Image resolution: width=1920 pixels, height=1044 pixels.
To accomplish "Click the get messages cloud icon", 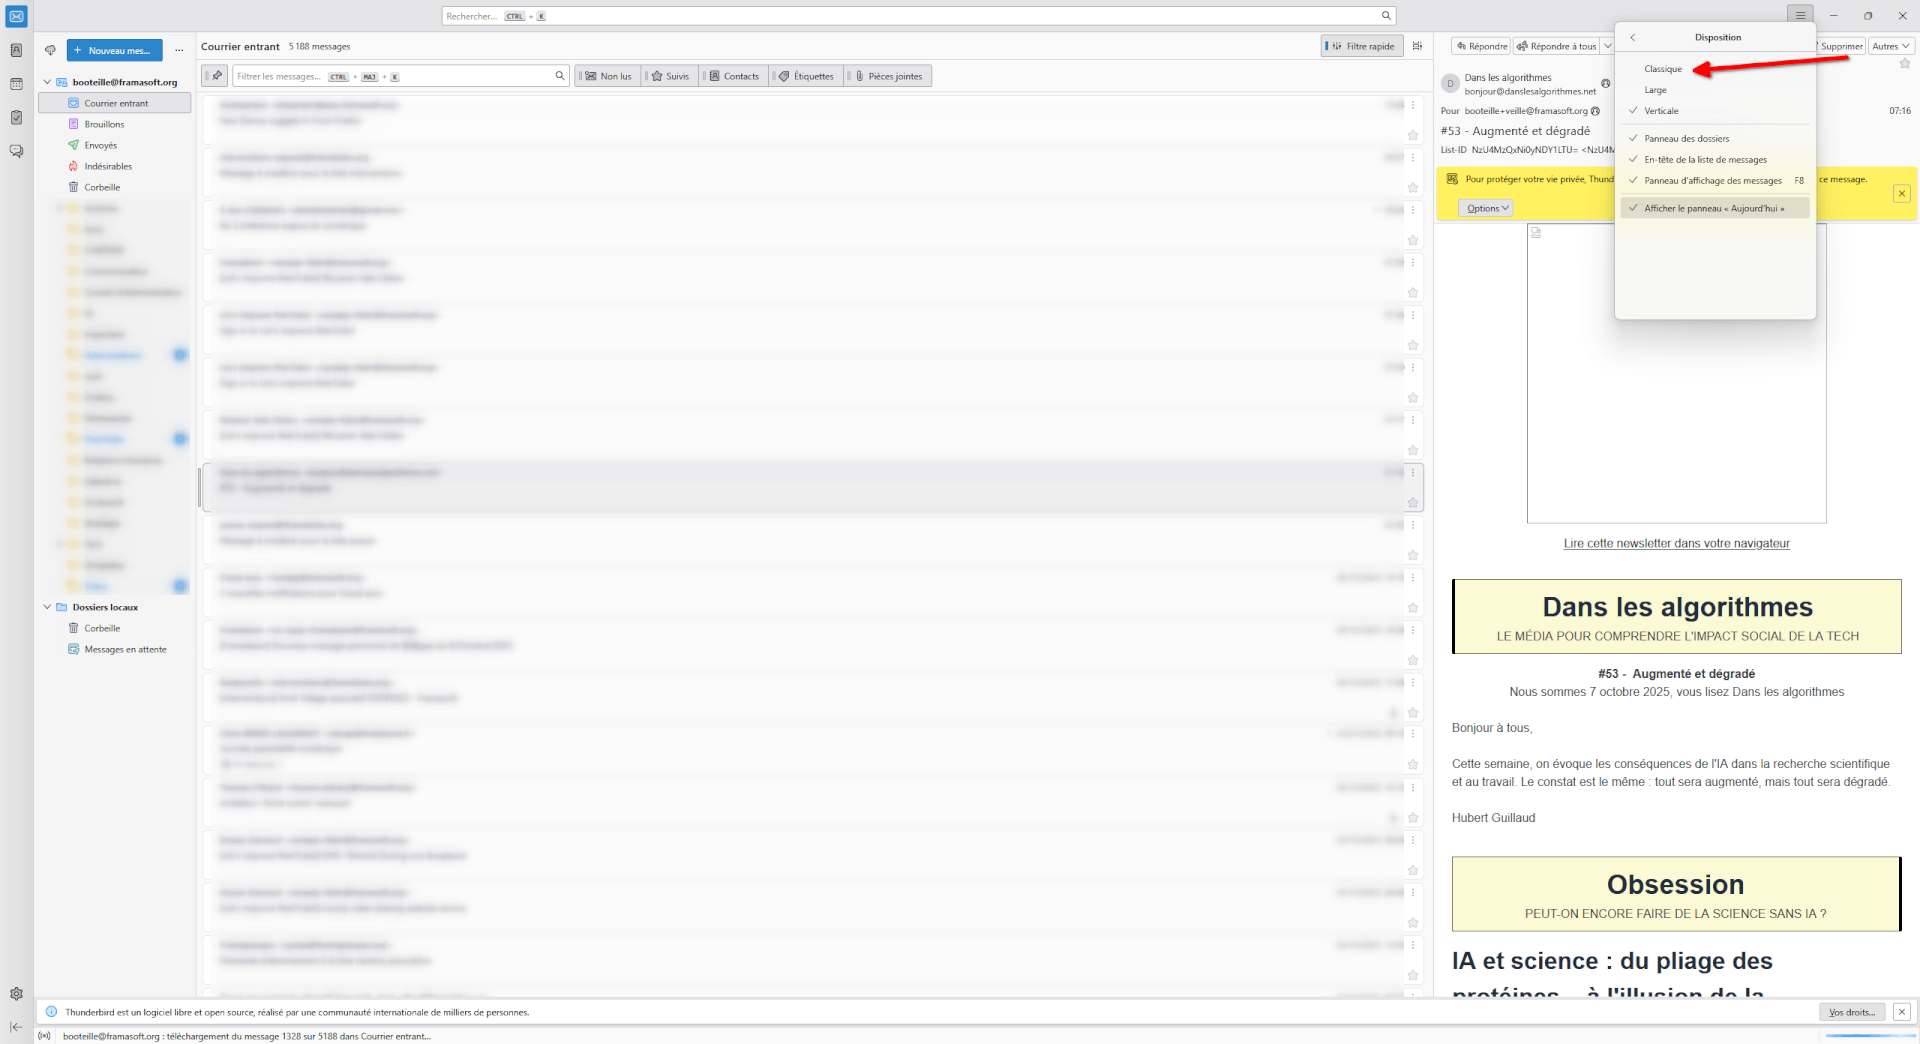I will click(x=50, y=50).
